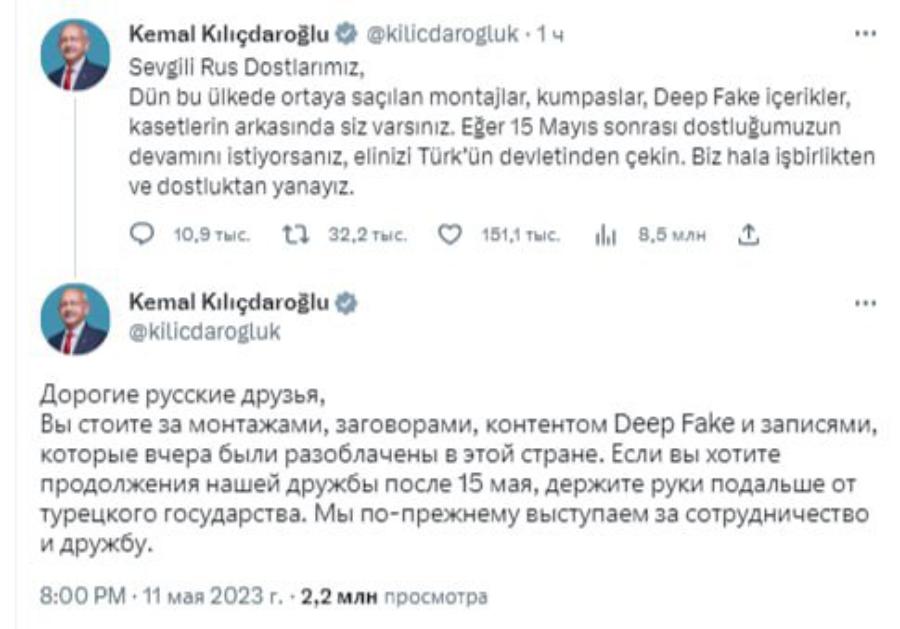The width and height of the screenshot is (900, 629).
Task: Open the views analytics bar chart icon
Action: (604, 234)
